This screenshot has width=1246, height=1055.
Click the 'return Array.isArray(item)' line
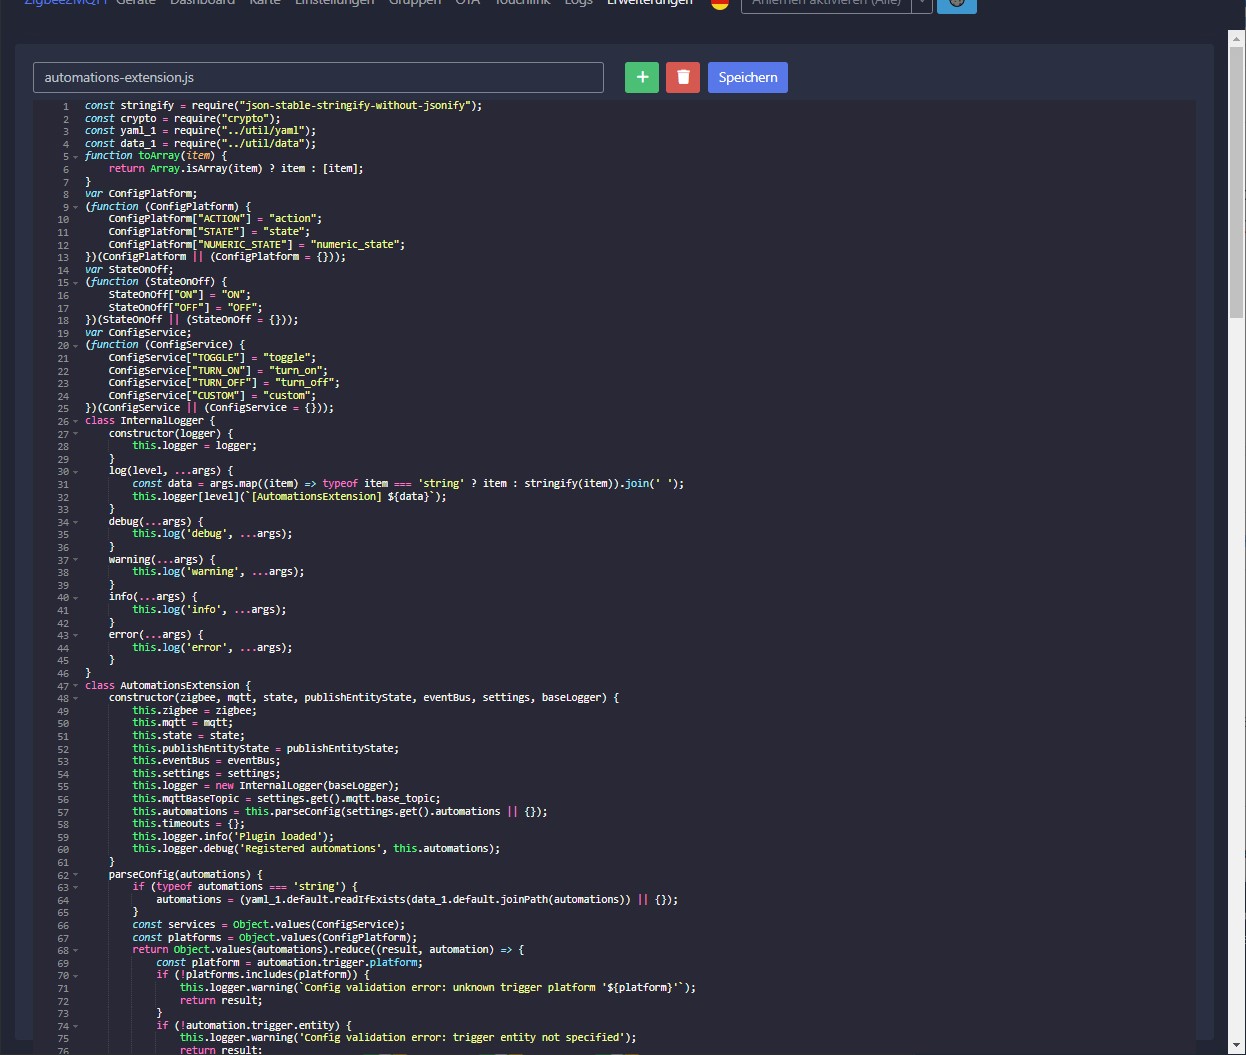pyautogui.click(x=236, y=169)
